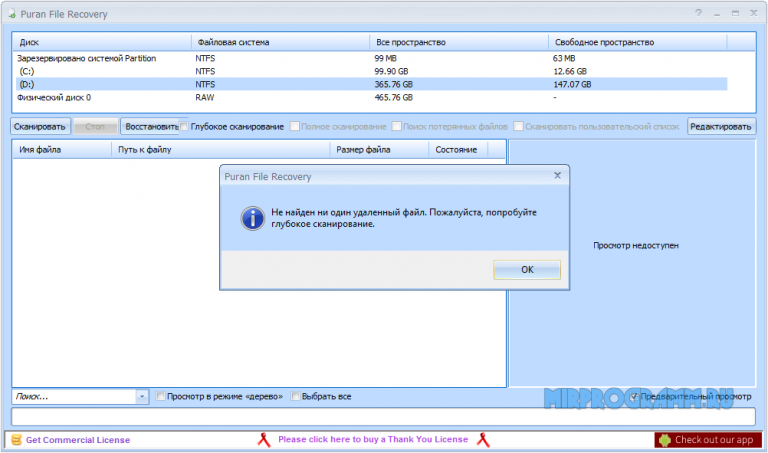Enable Просмотр в режиме «дерево» checkbox
Screen dimensions: 768x453
(x=160, y=396)
